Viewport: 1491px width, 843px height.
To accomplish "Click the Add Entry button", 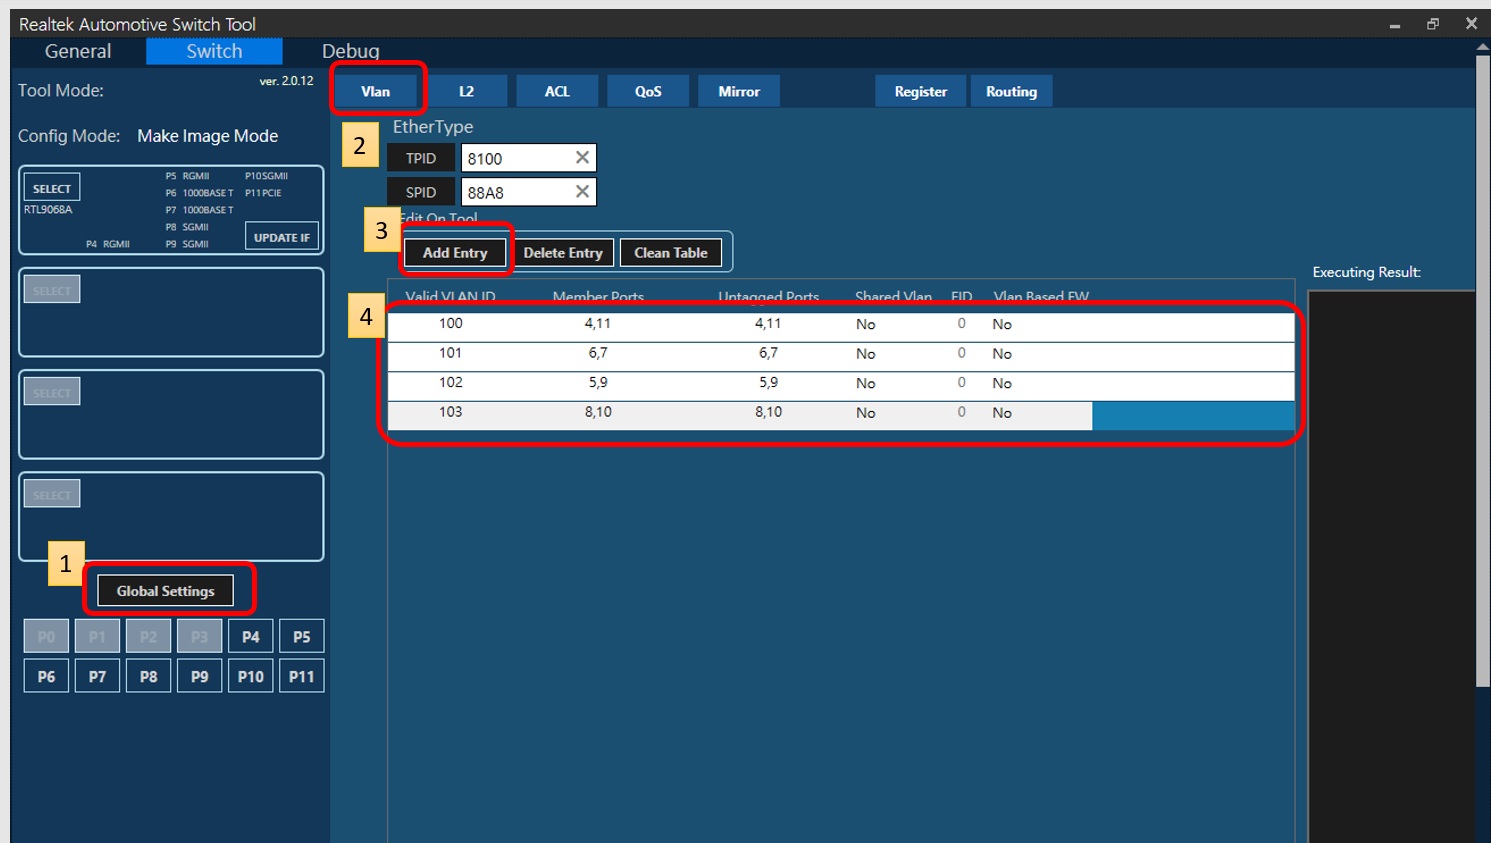I will coord(455,253).
